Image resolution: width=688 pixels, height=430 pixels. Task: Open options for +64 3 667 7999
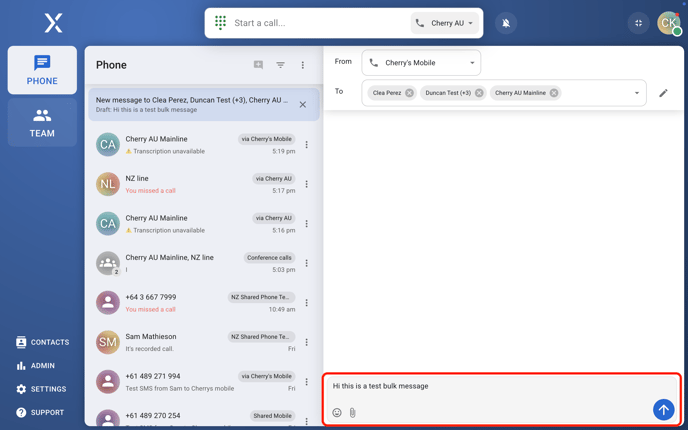pyautogui.click(x=306, y=303)
